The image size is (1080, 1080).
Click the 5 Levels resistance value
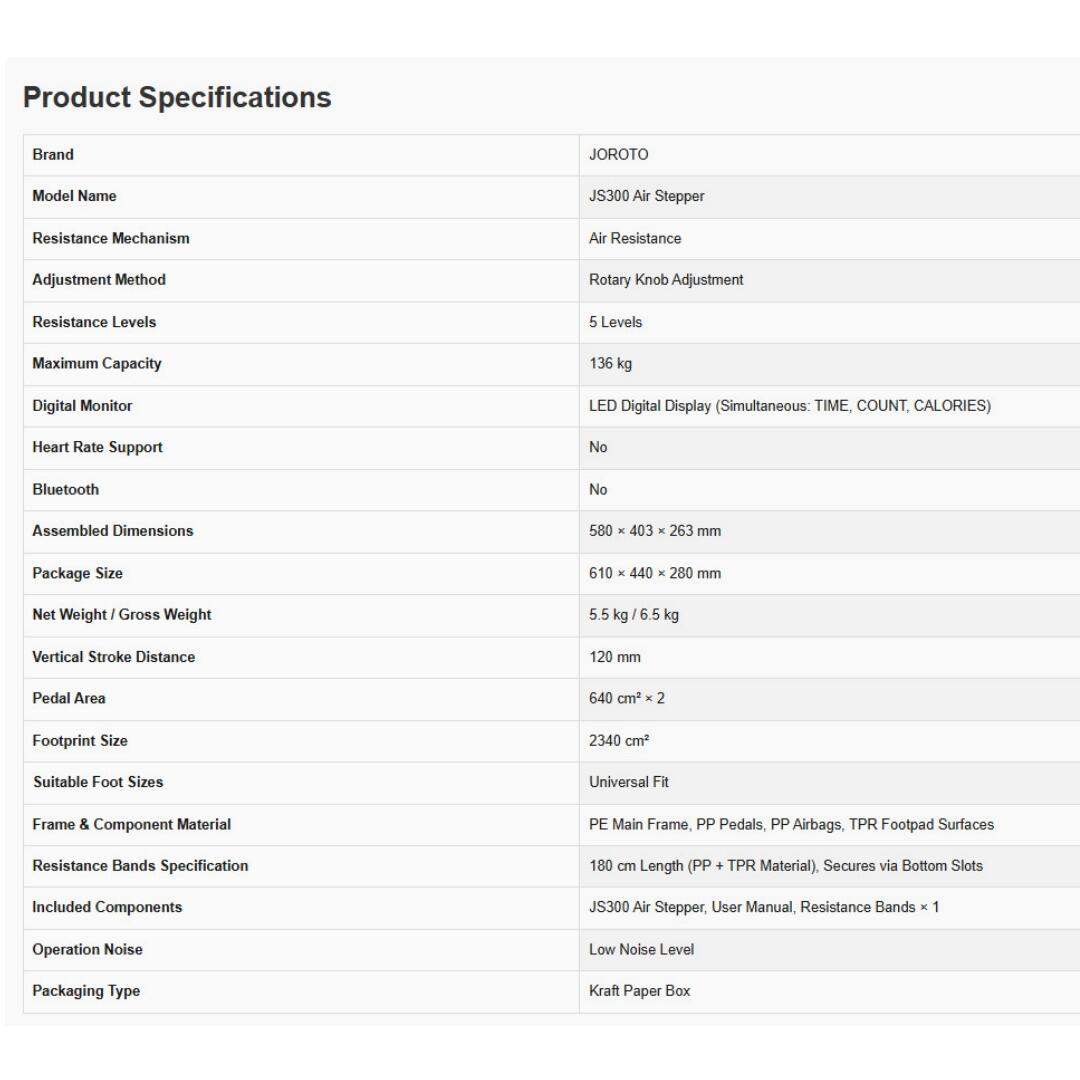(616, 322)
